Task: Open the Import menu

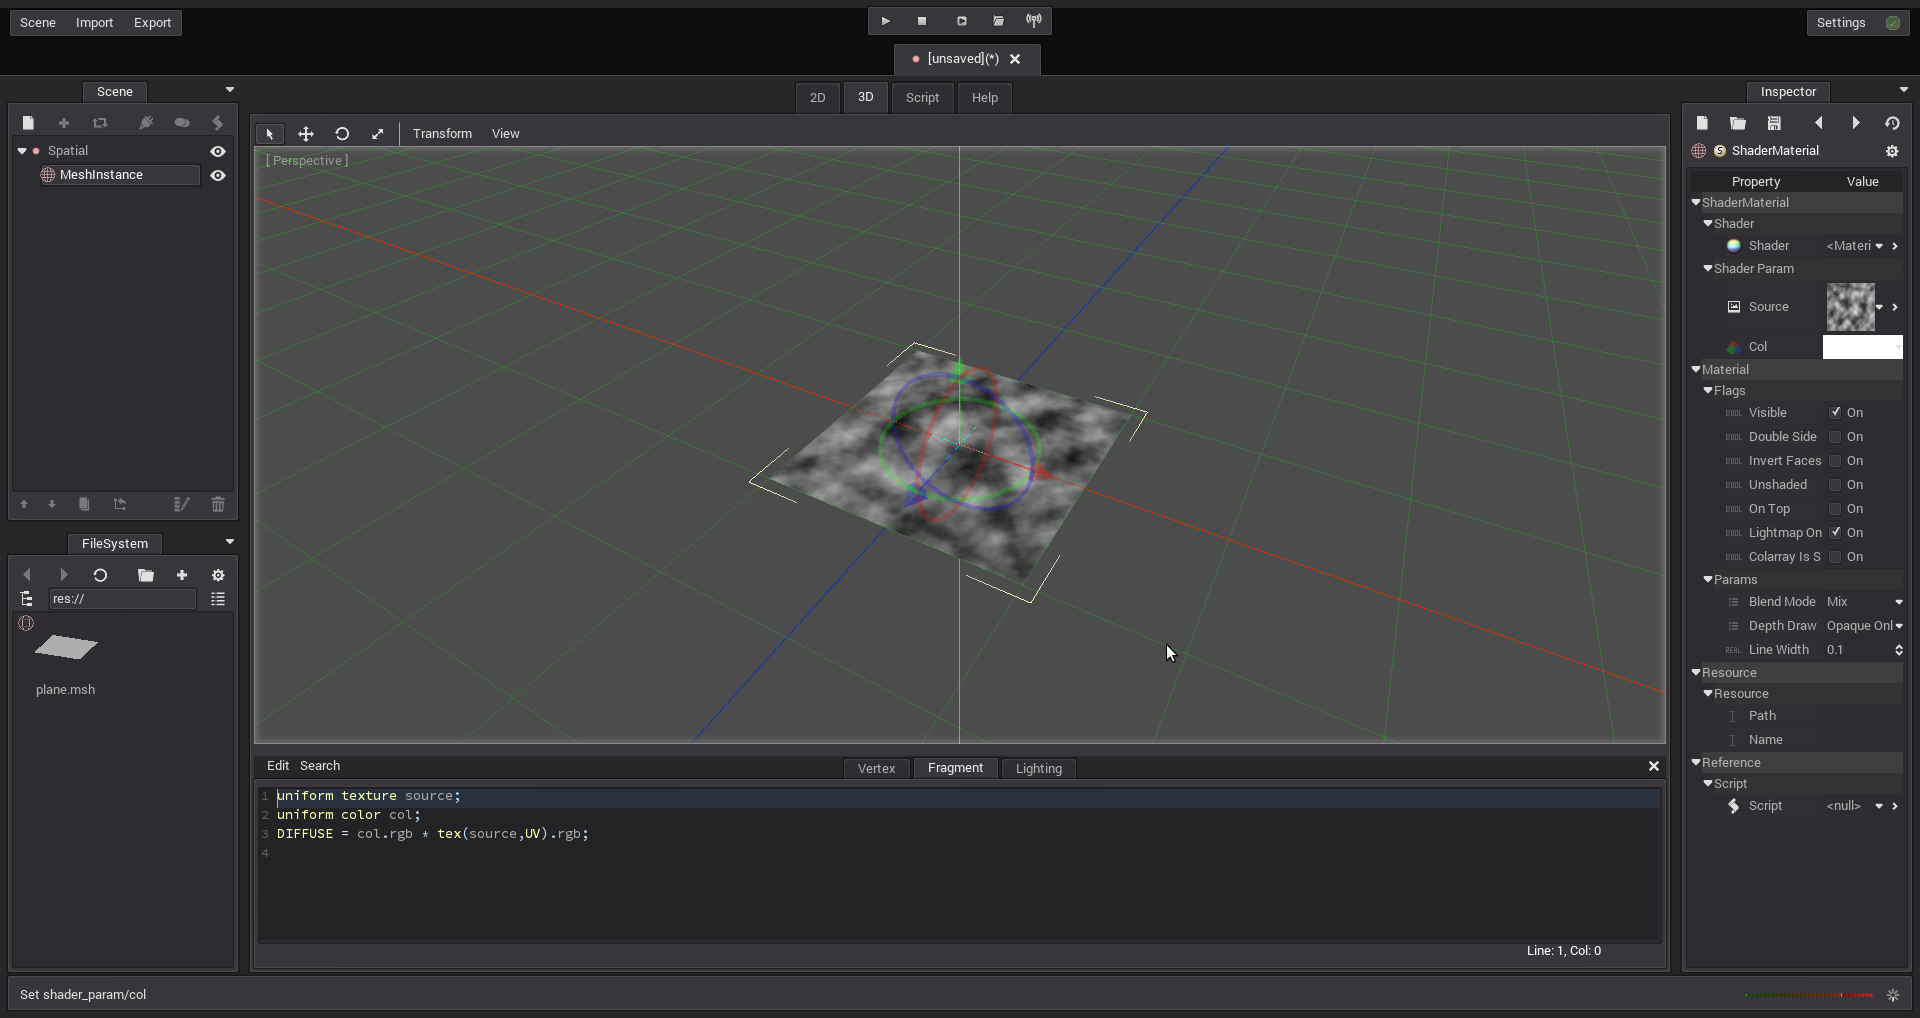Action: (94, 22)
